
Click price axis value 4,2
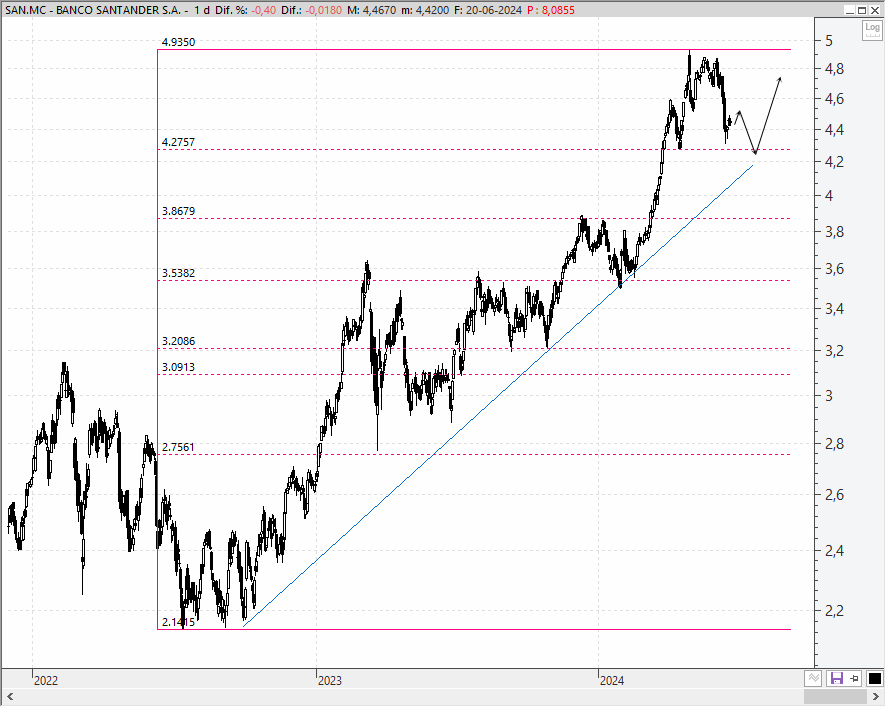coord(835,162)
